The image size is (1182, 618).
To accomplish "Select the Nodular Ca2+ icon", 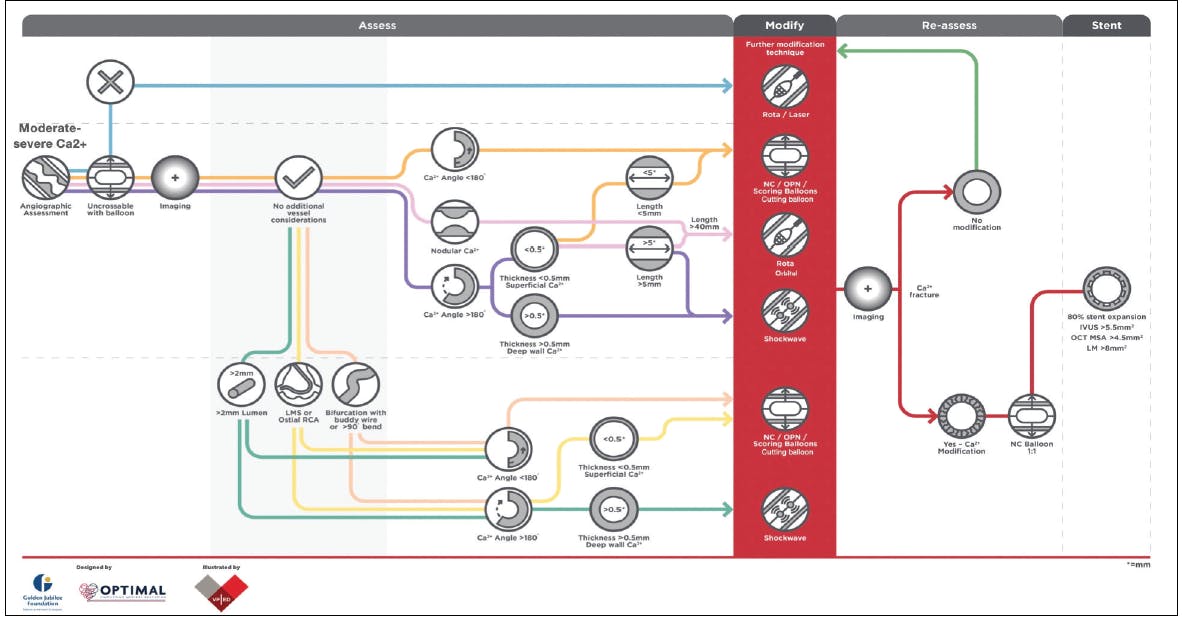I will tap(455, 222).
